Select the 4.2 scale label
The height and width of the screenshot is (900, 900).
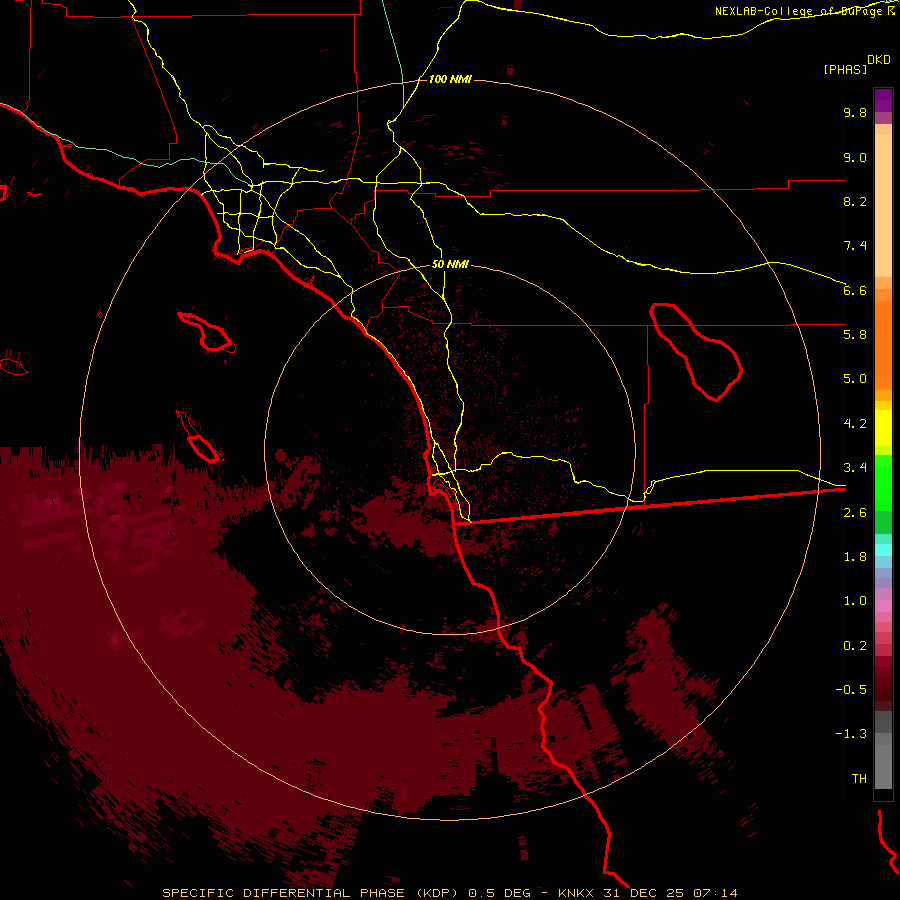point(855,424)
